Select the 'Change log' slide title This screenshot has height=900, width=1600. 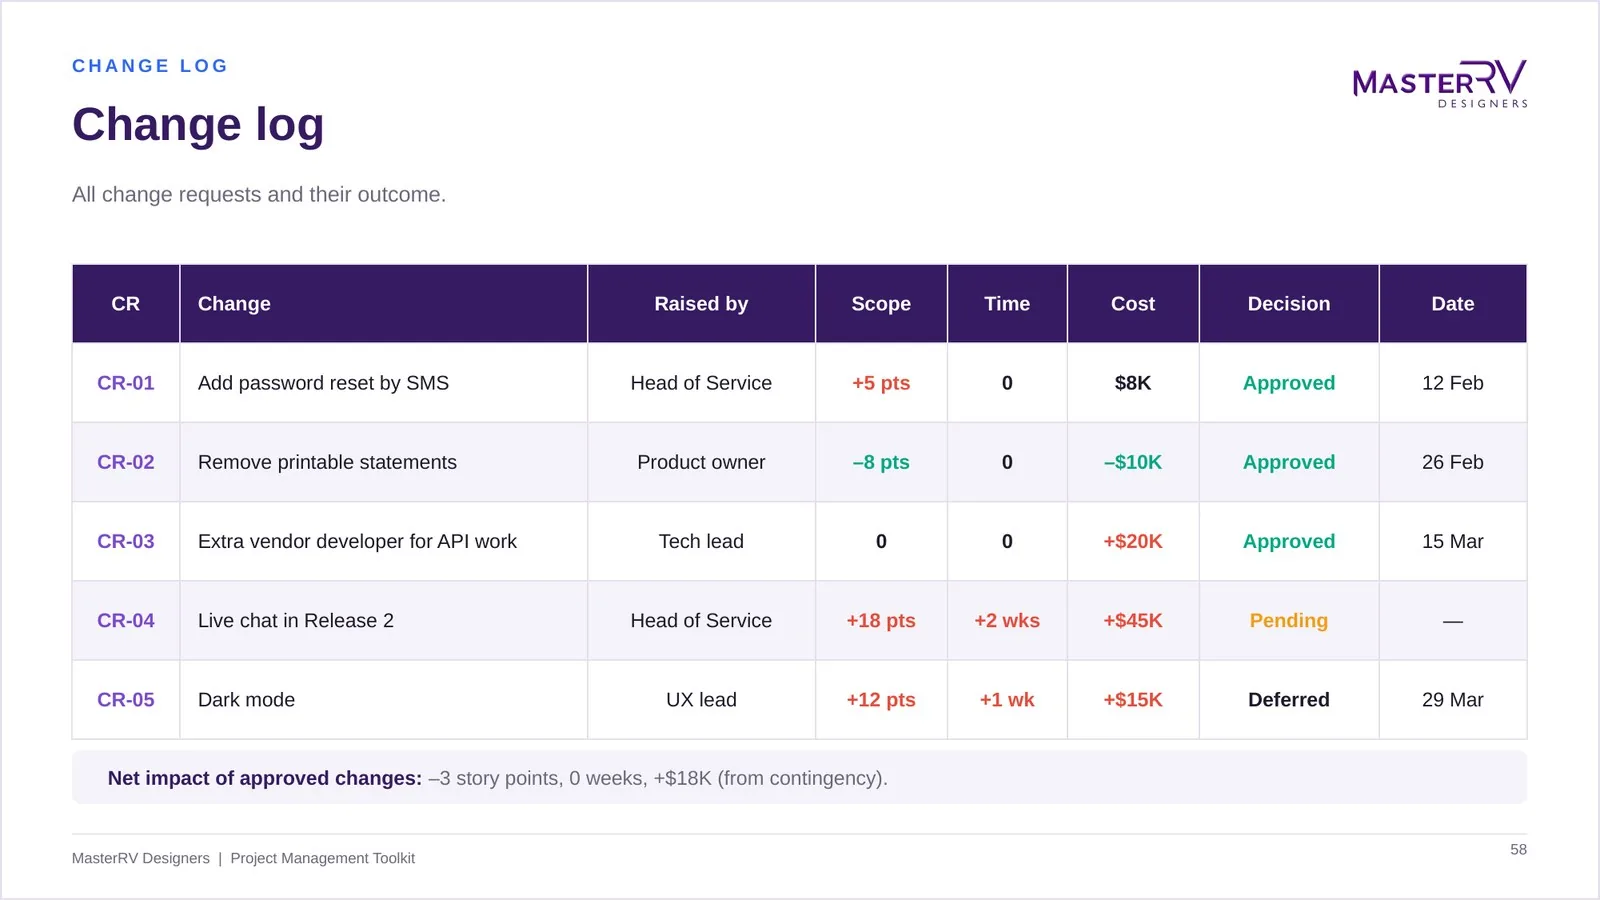pos(198,125)
